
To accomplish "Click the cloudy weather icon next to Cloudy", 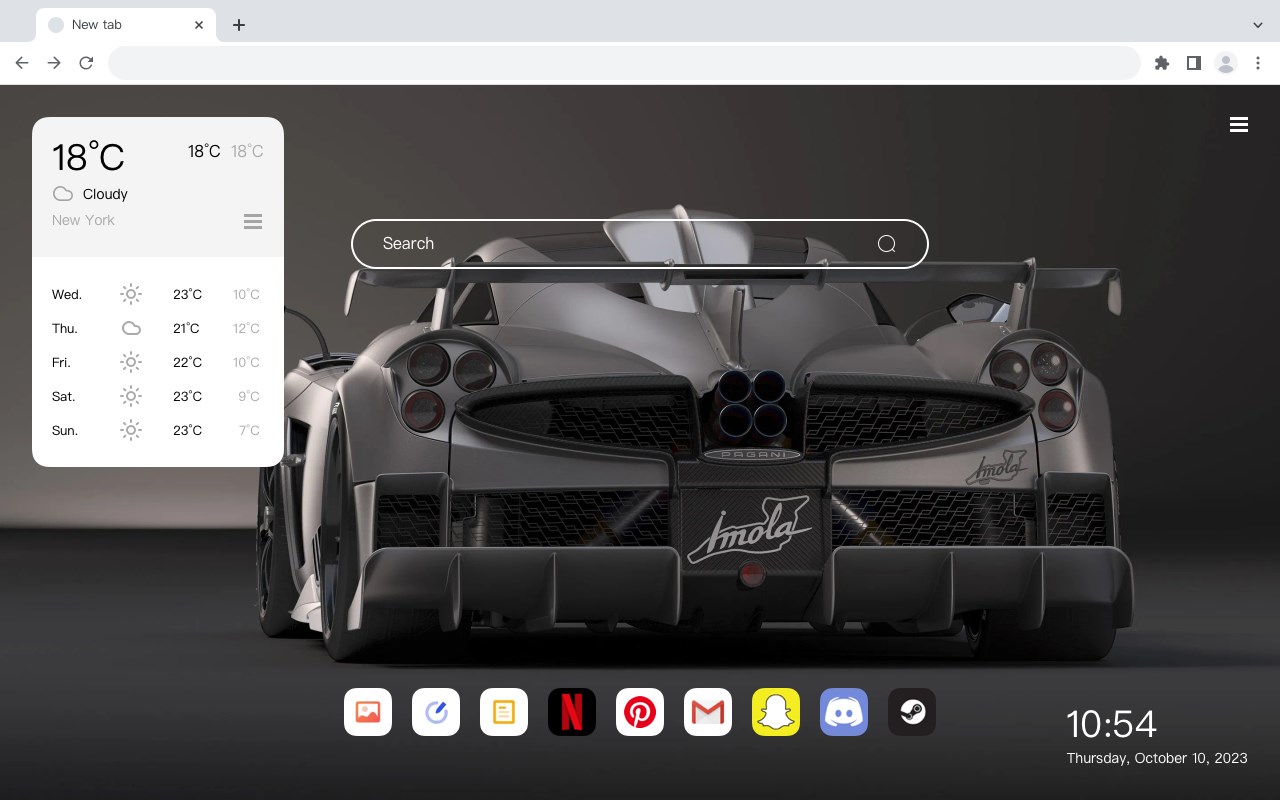I will click(63, 194).
